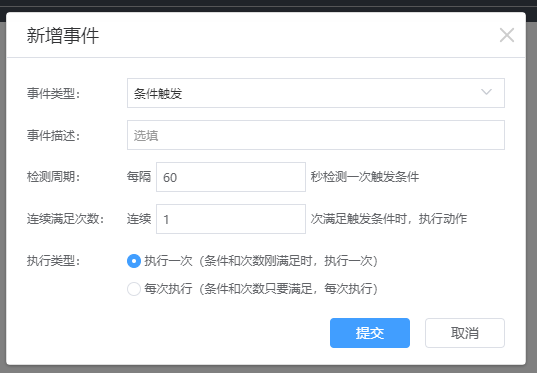Open the 条件触发 event type combo box
The height and width of the screenshot is (373, 537).
tap(316, 93)
